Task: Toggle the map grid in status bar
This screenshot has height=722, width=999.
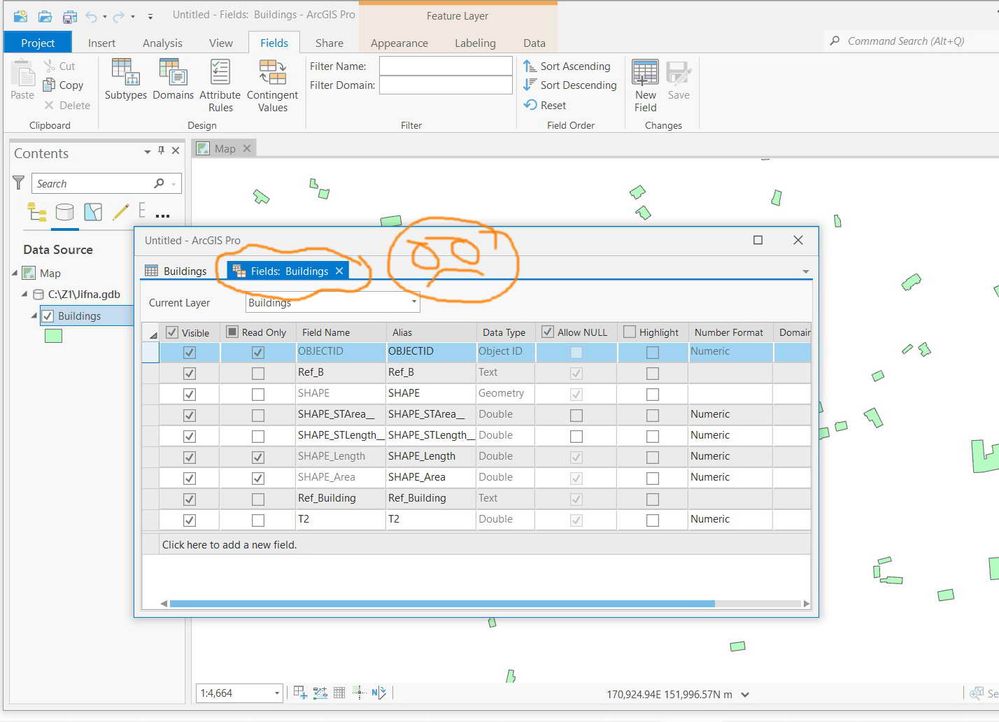Action: [339, 693]
